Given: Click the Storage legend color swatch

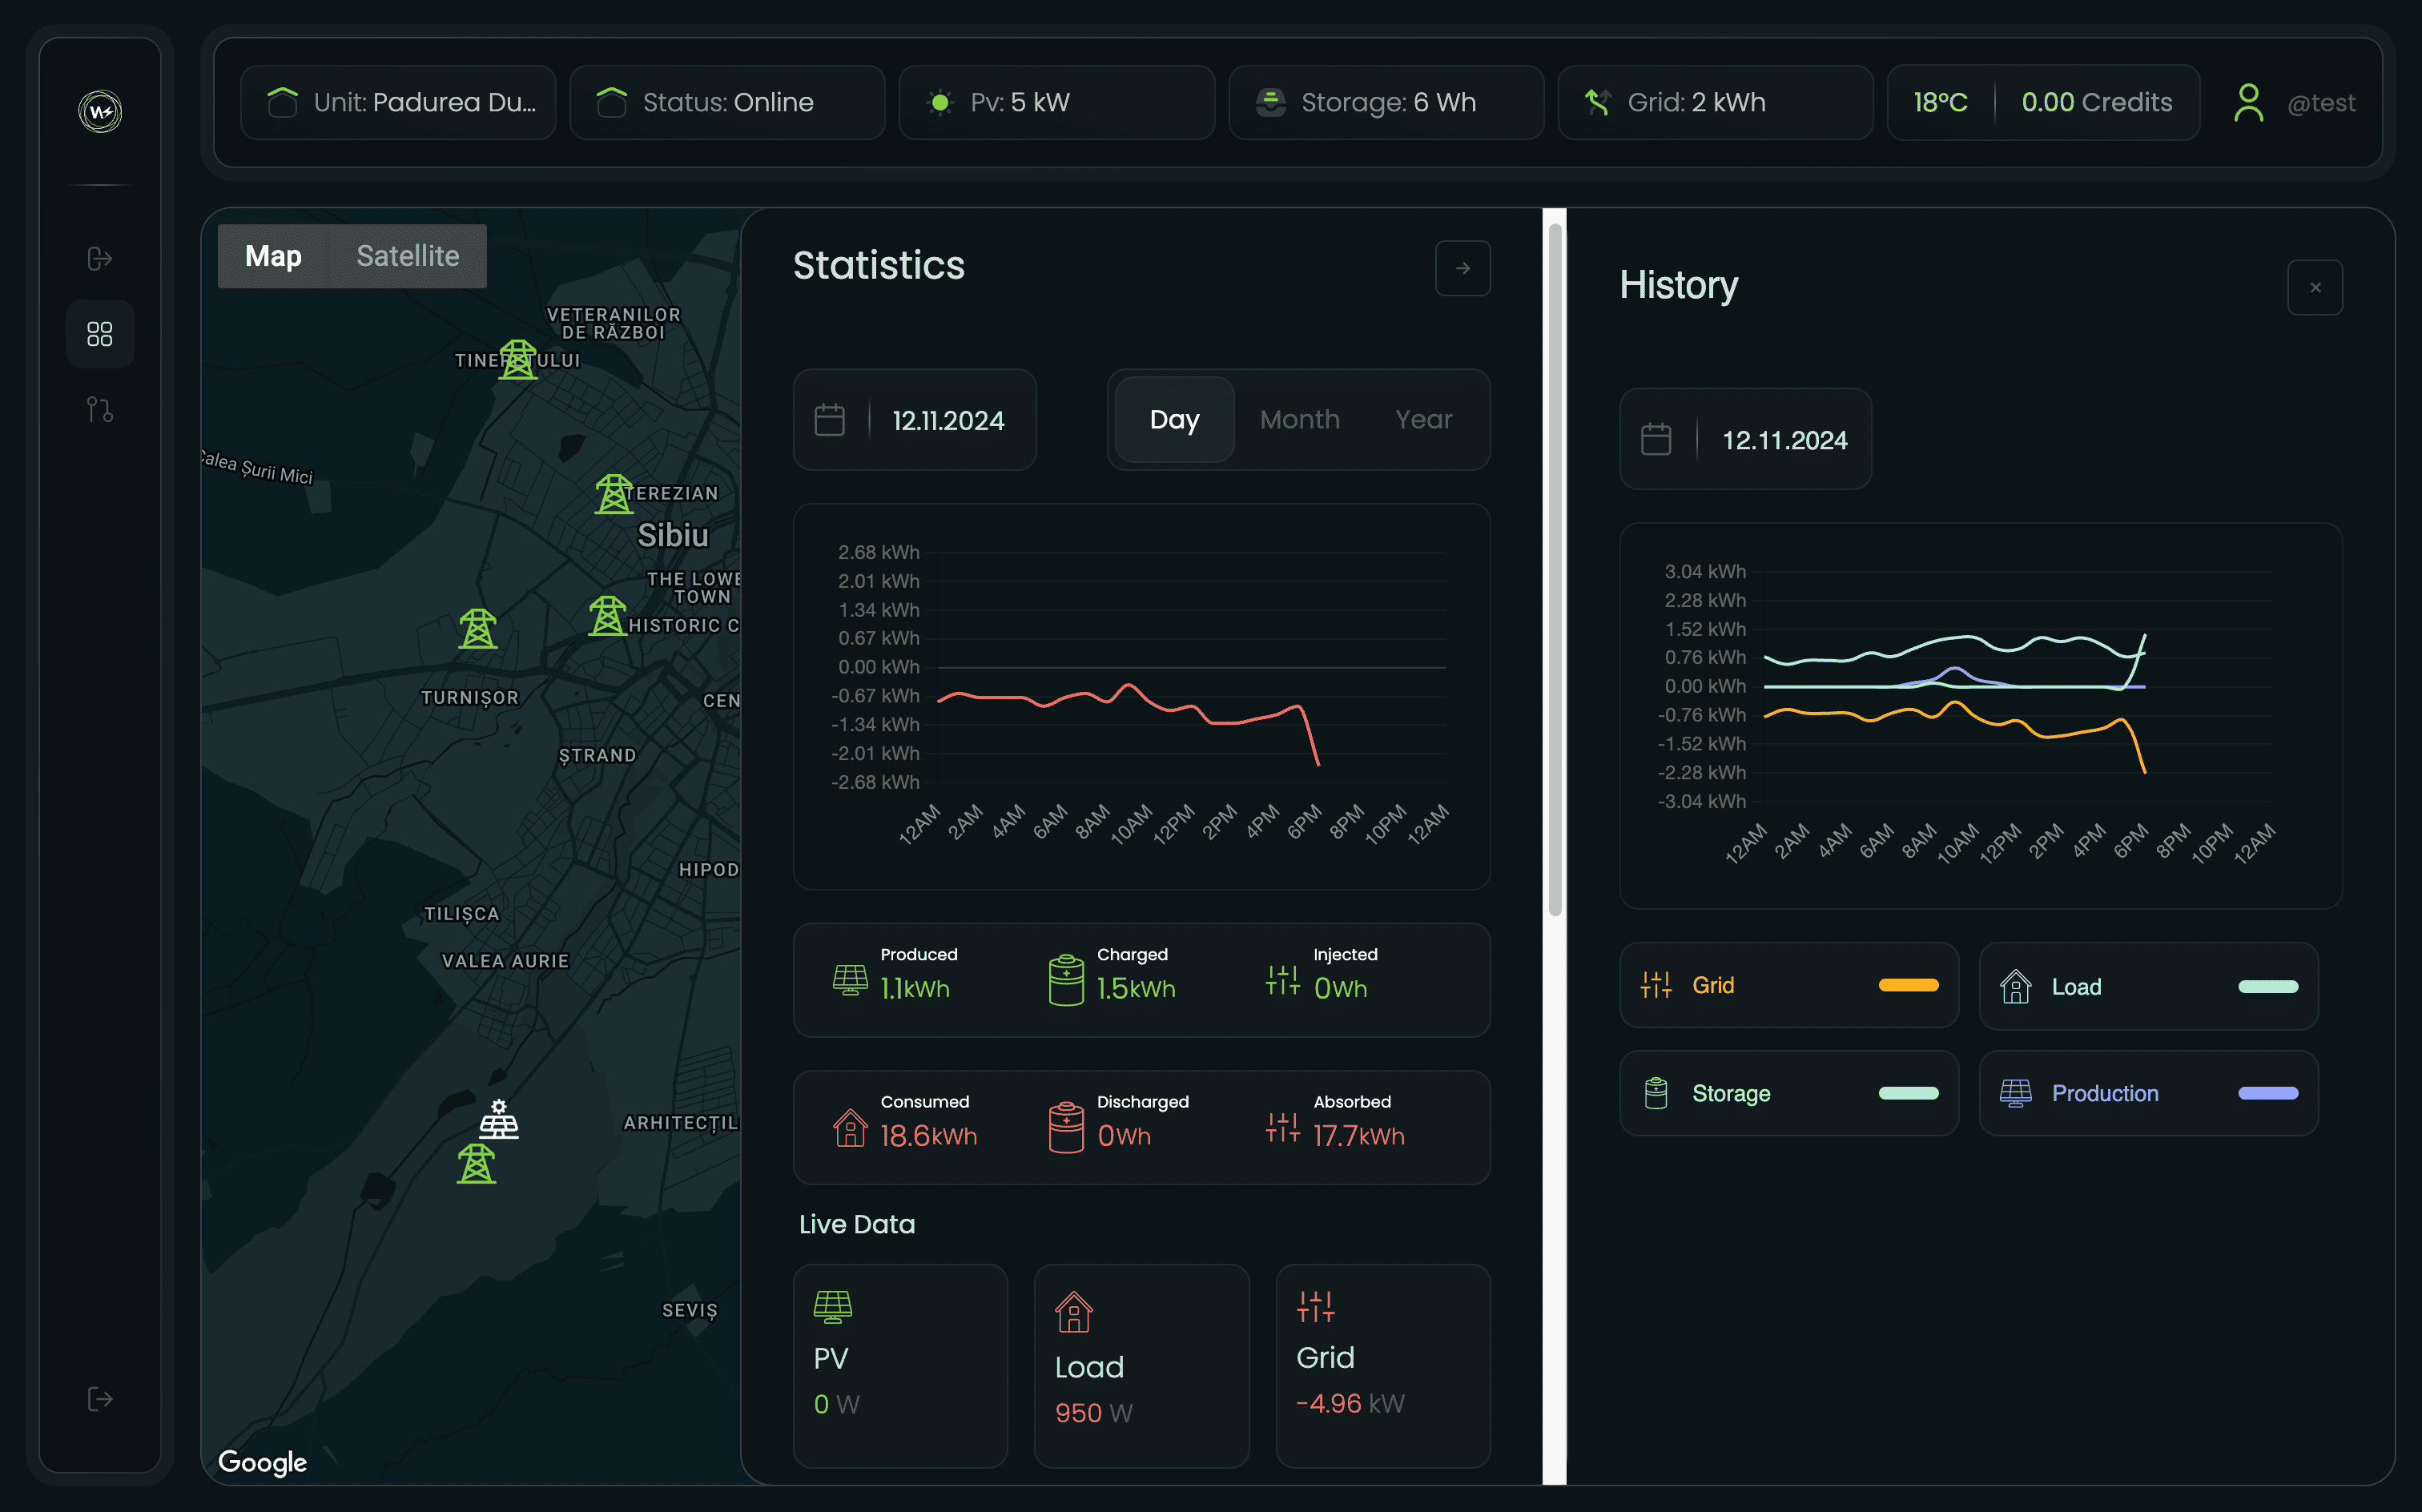Looking at the screenshot, I should pos(1908,1093).
